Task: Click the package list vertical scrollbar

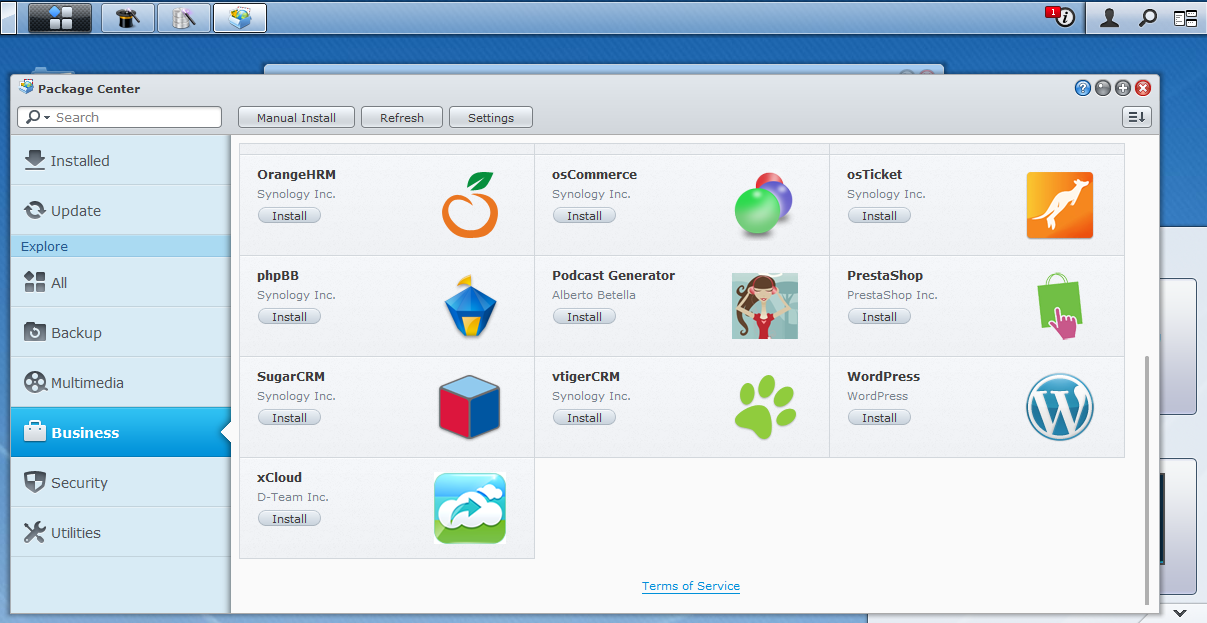Action: point(1146,478)
